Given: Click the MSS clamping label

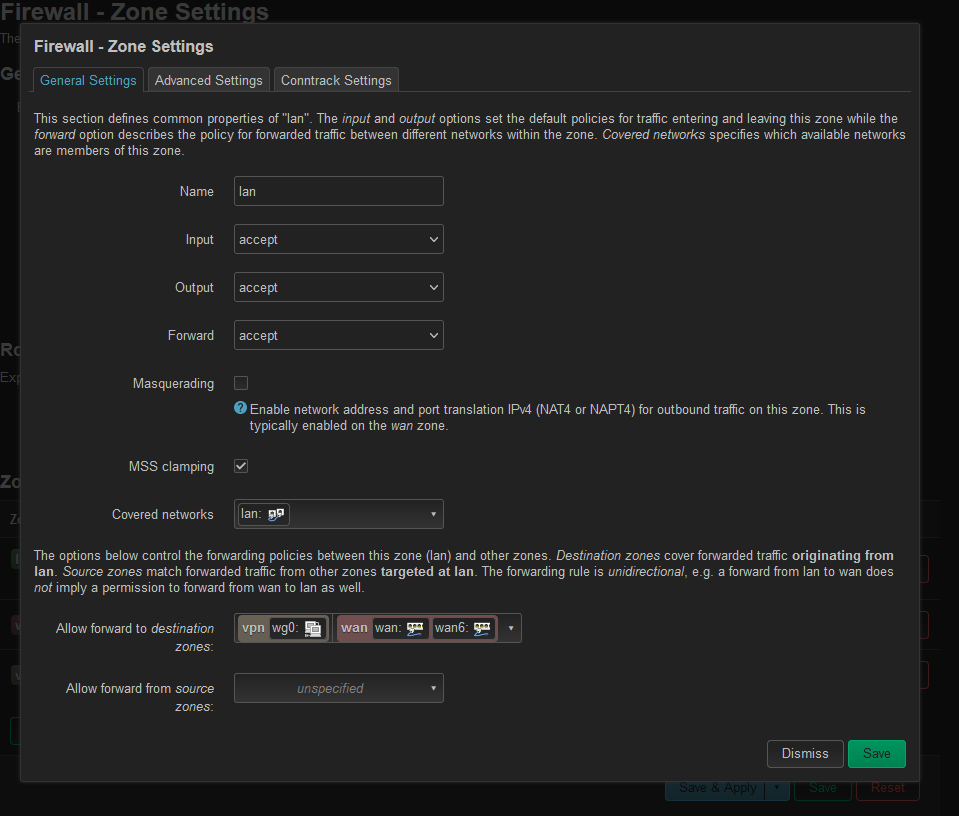Looking at the screenshot, I should 171,467.
